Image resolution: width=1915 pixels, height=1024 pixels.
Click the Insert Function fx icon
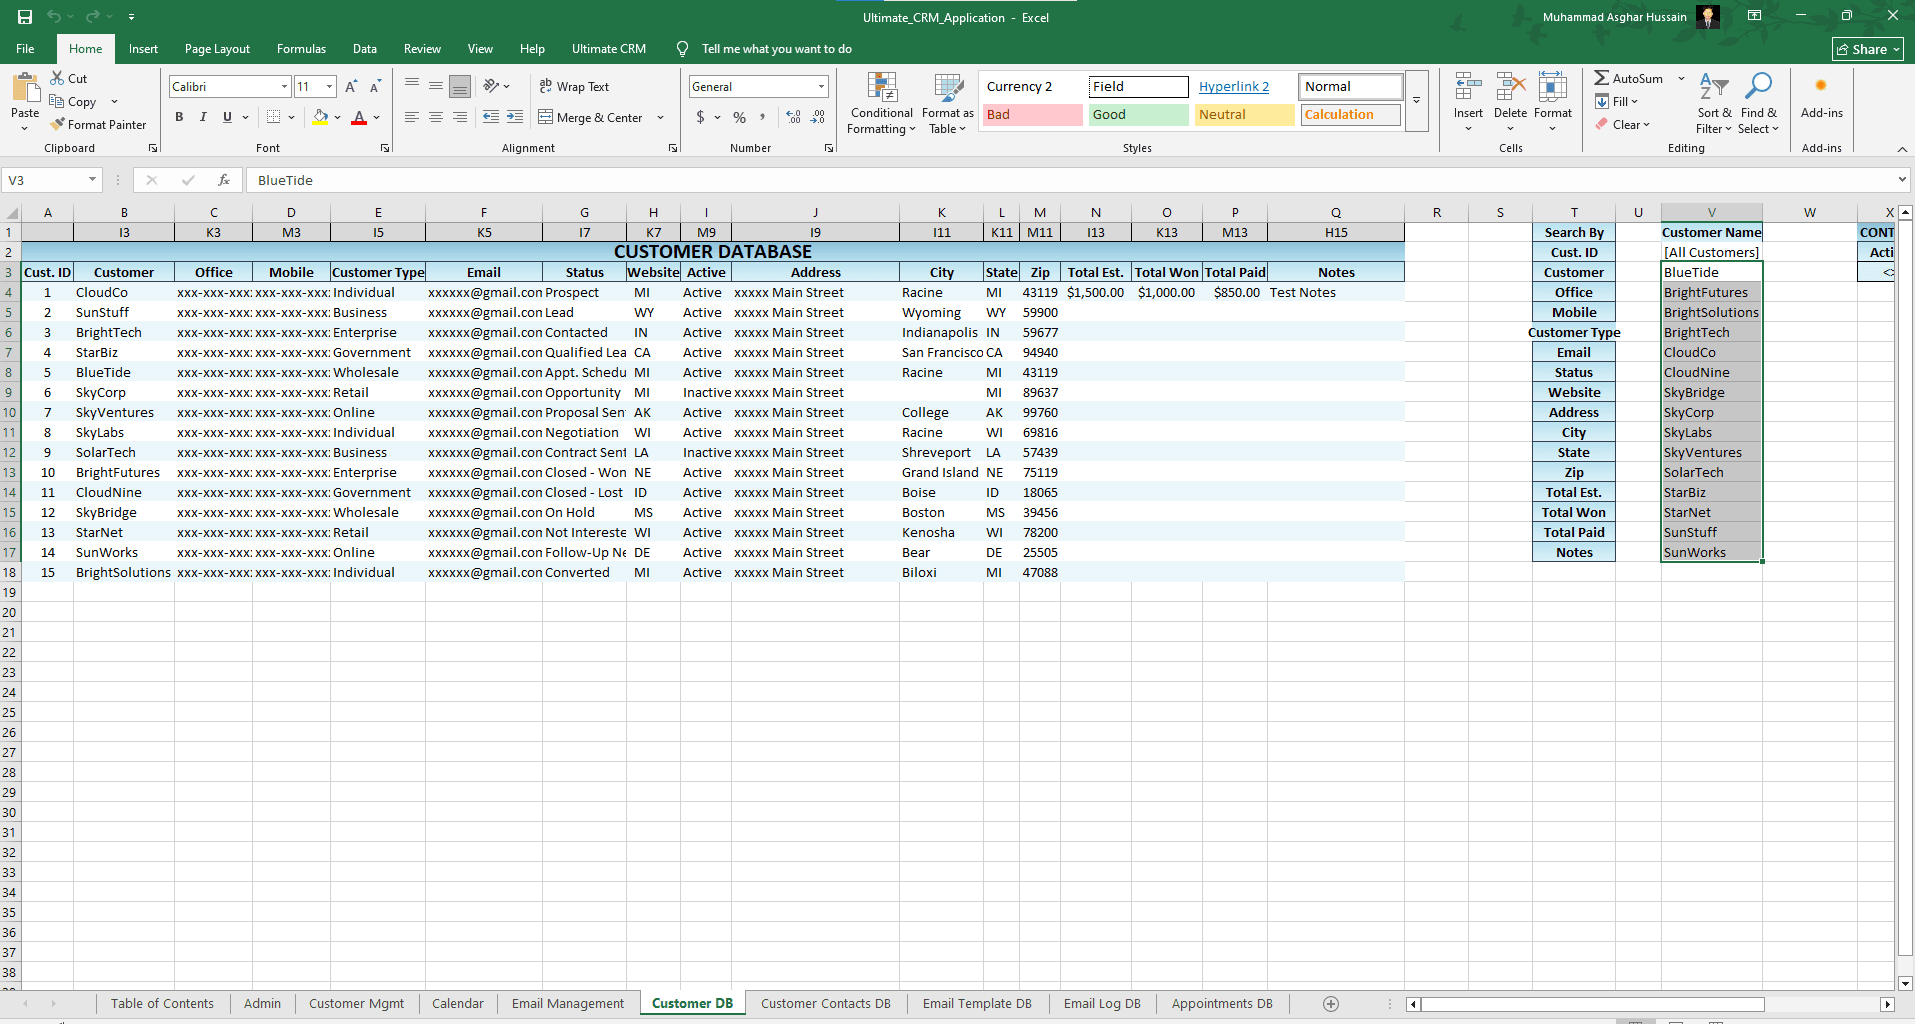224,180
